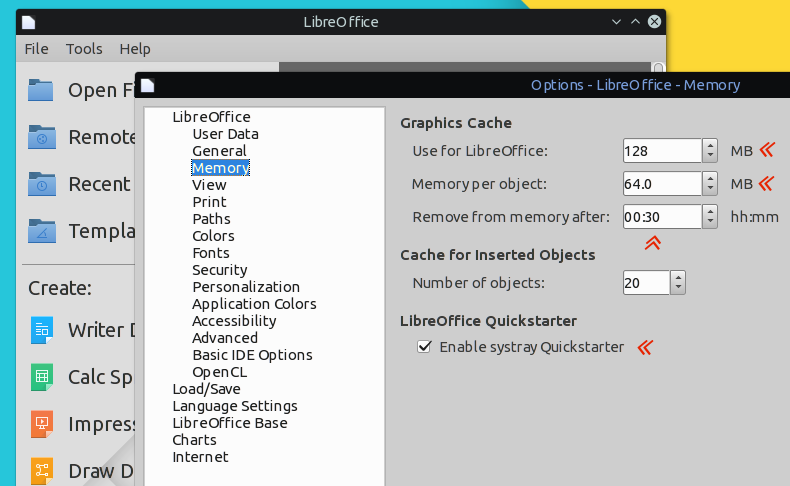Select Personalization in the options tree
This screenshot has height=486, width=790.
coord(246,287)
